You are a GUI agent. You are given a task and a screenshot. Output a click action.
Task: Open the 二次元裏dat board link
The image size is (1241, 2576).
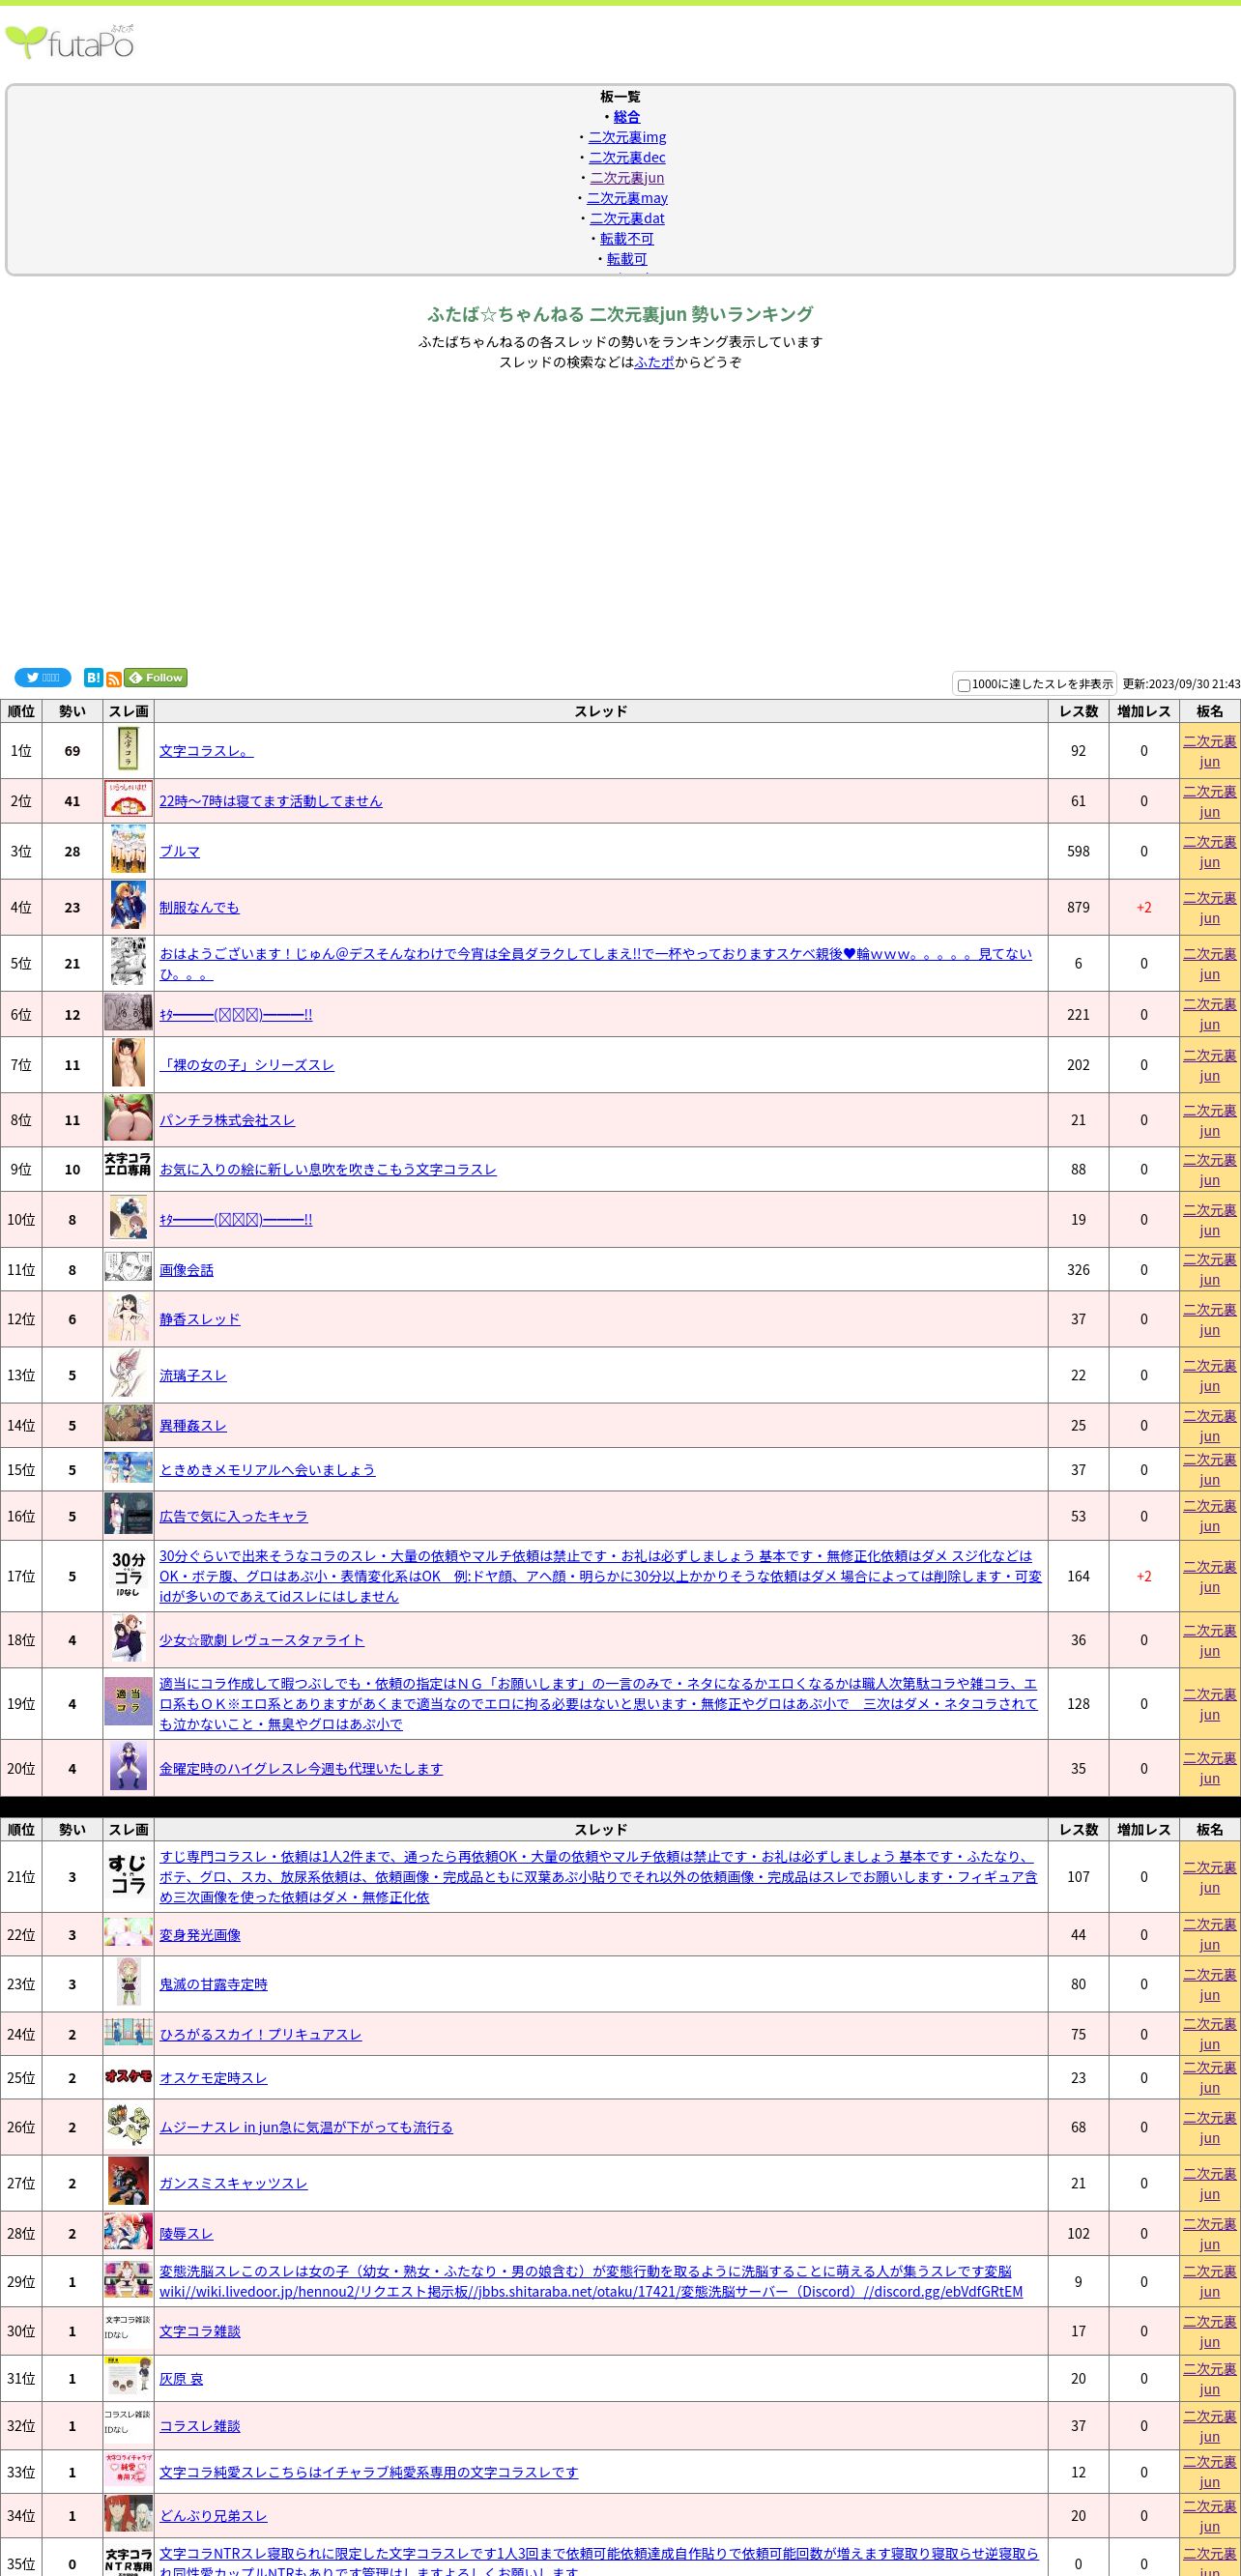[627, 218]
